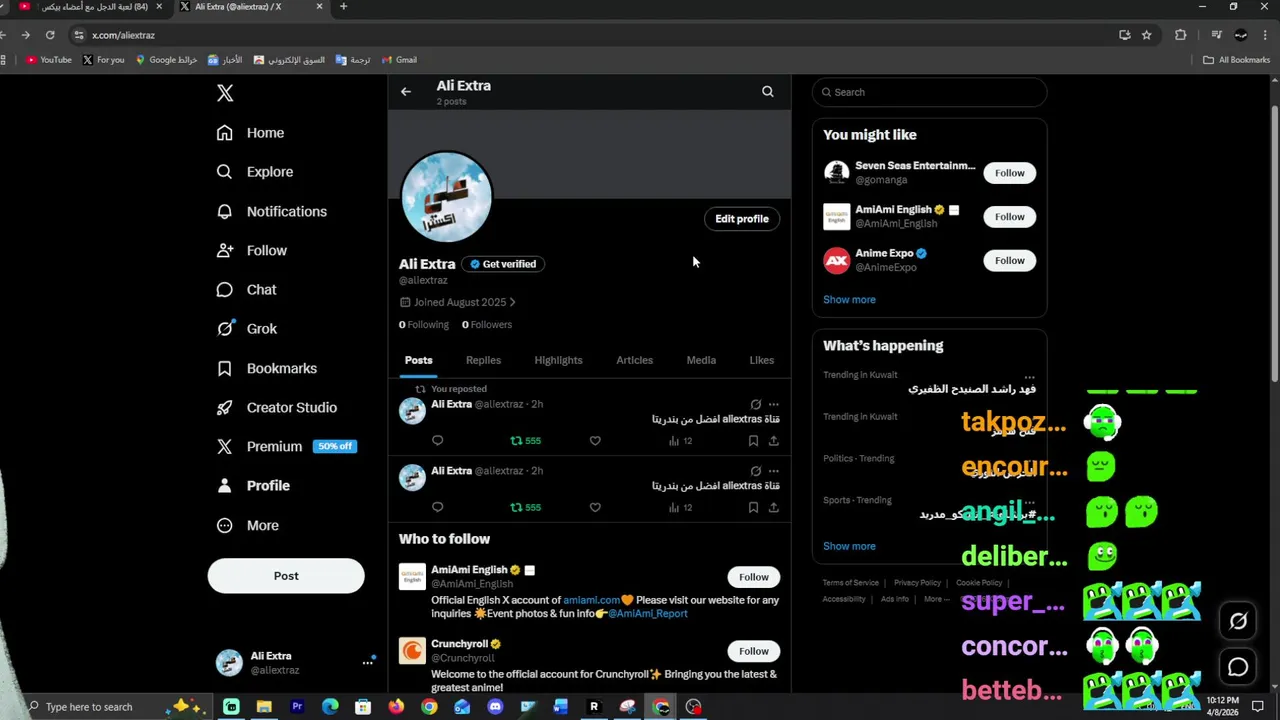Screen dimensions: 1280x720
Task: Open All Bookmarks folder
Action: 1236,60
